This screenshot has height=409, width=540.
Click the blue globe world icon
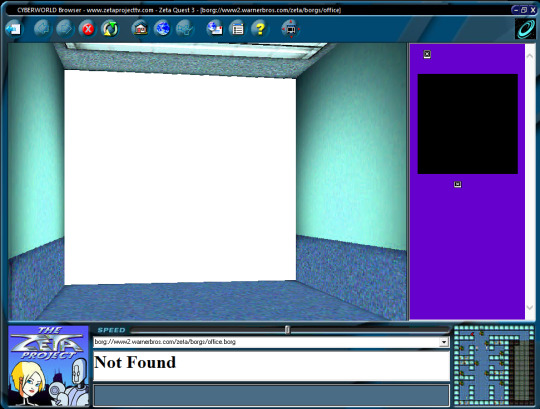162,29
